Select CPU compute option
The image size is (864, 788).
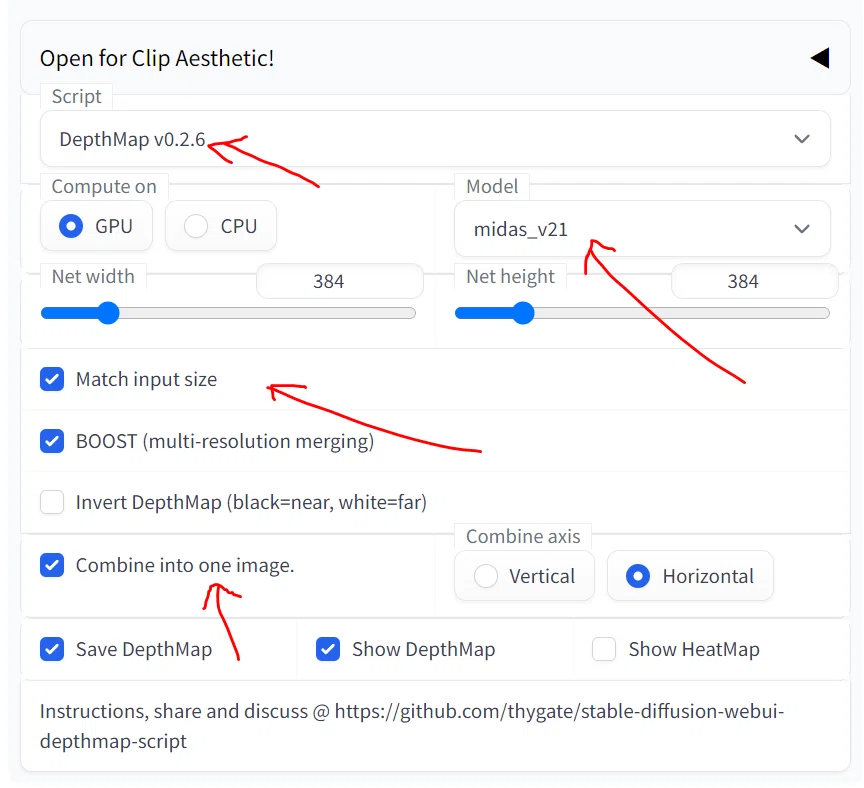(221, 226)
